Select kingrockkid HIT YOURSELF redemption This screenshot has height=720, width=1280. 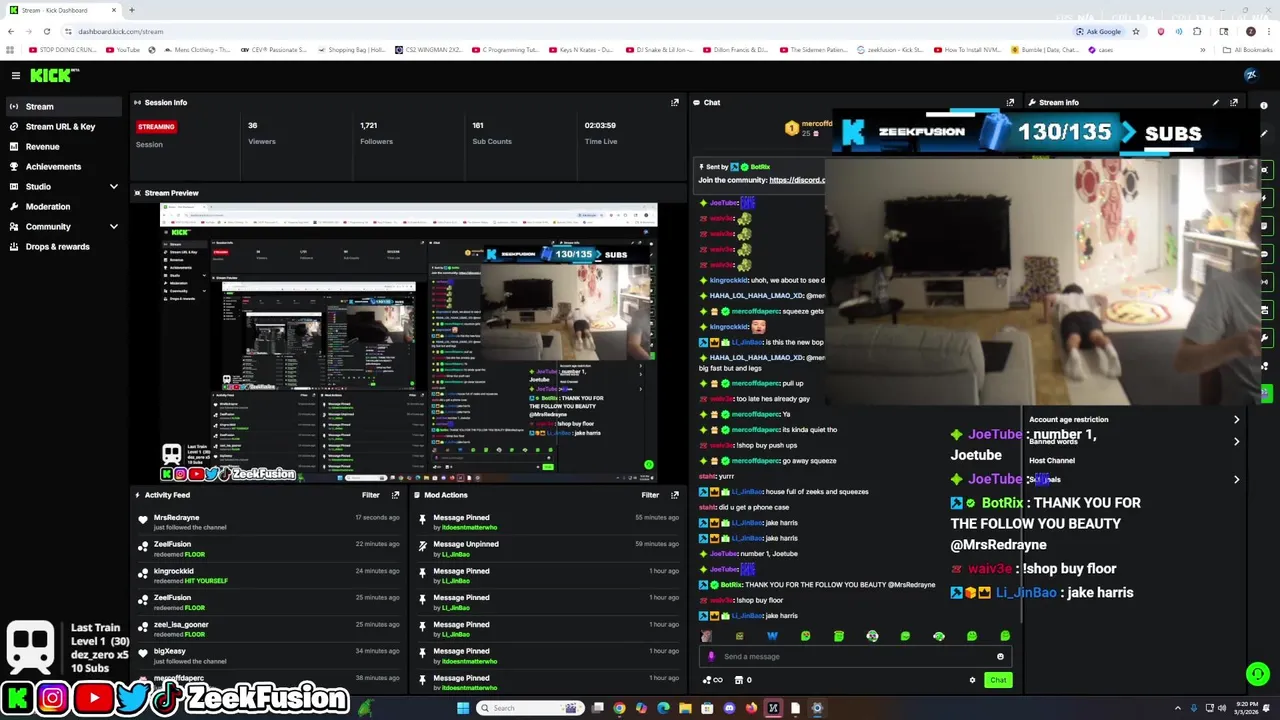[x=270, y=575]
